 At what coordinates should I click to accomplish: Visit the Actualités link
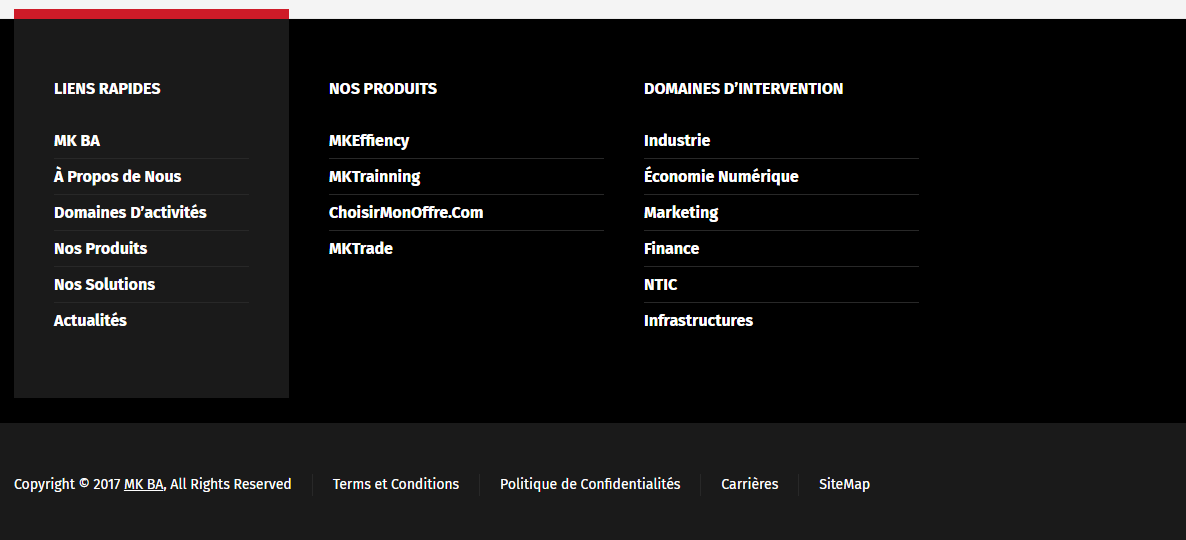tap(90, 321)
